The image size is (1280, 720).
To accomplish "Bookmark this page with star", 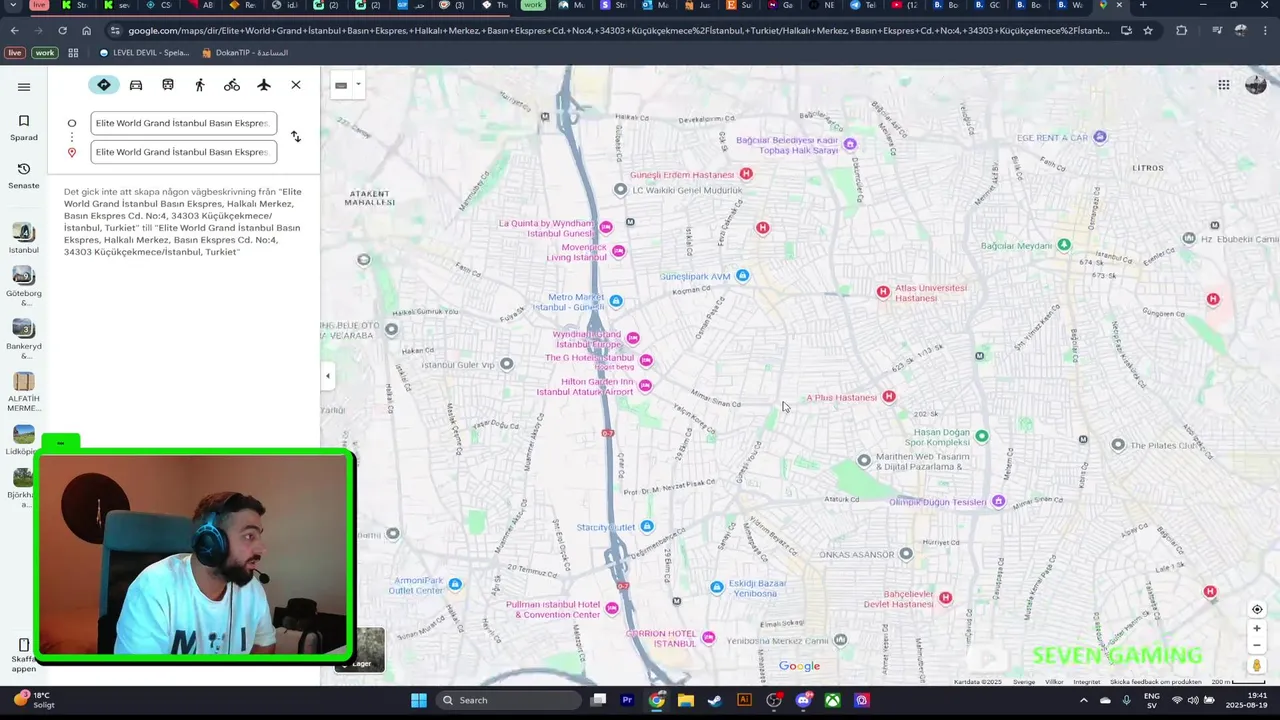I will (1148, 31).
